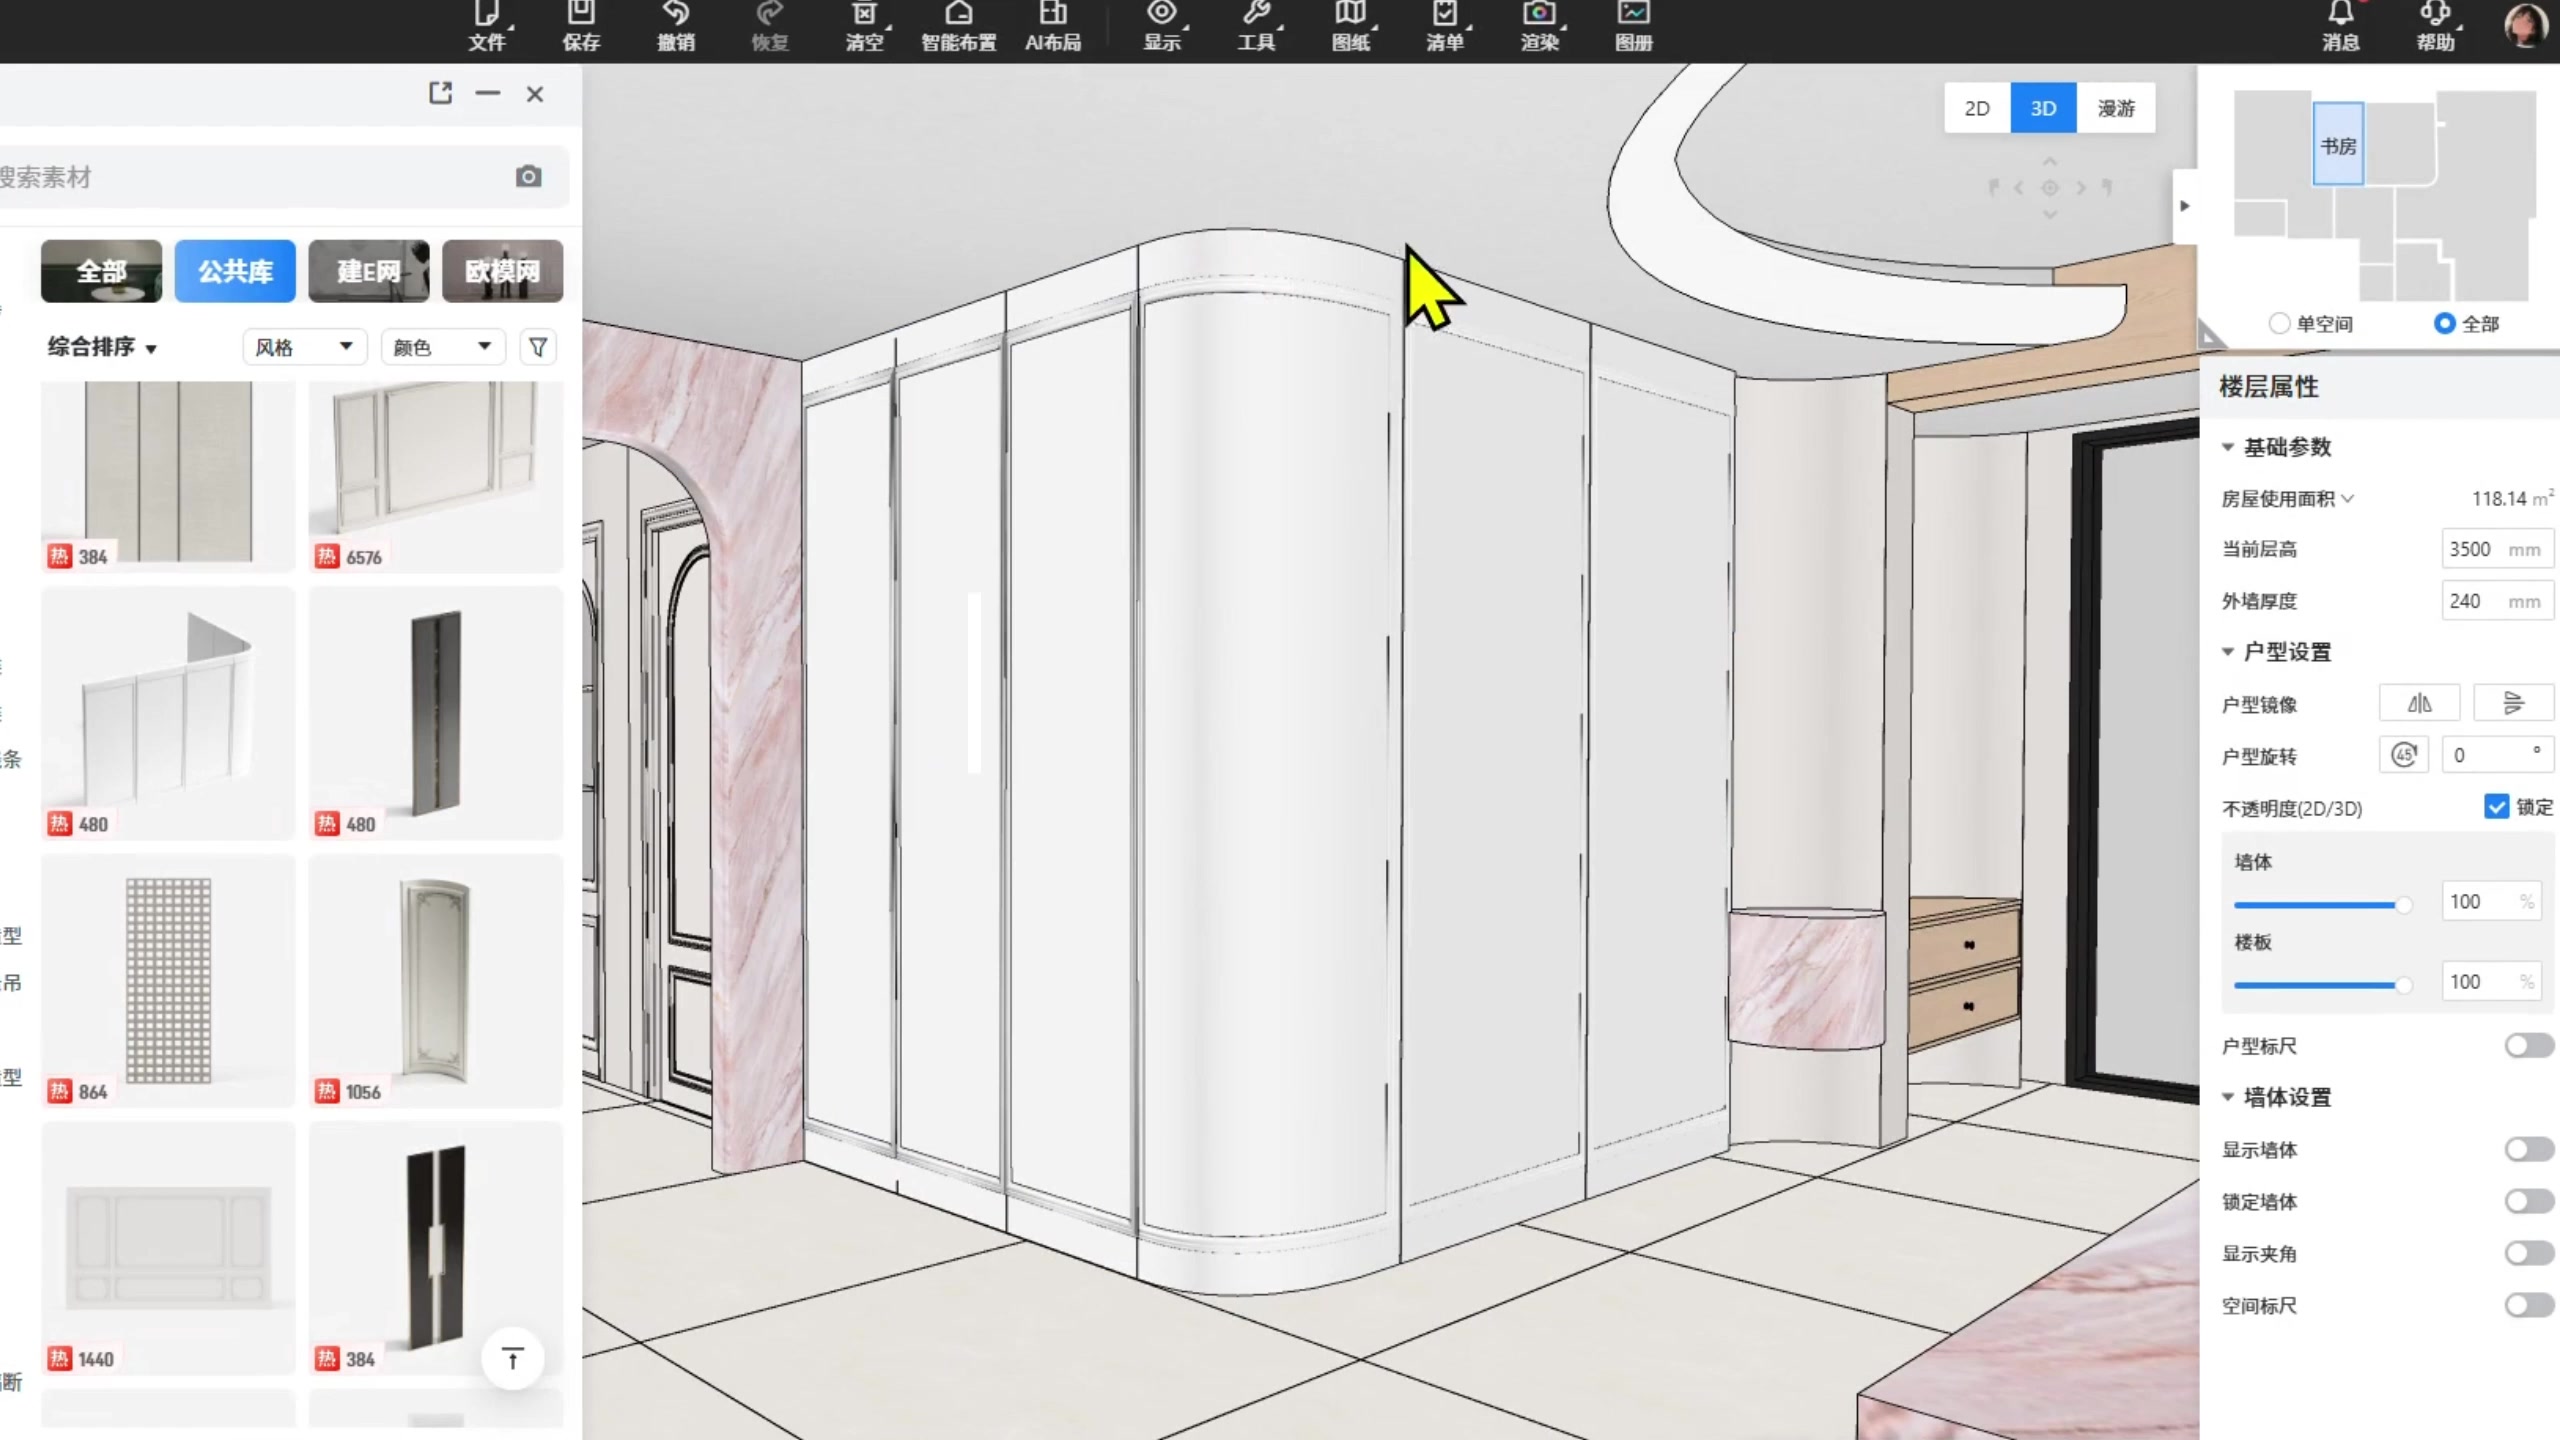Click the scroll-to-top arrow button

(x=513, y=1358)
